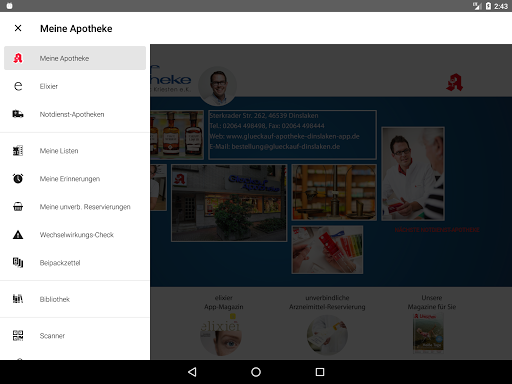Image resolution: width=512 pixels, height=384 pixels.
Task: Open elixier App-Magazin image
Action: [221, 335]
